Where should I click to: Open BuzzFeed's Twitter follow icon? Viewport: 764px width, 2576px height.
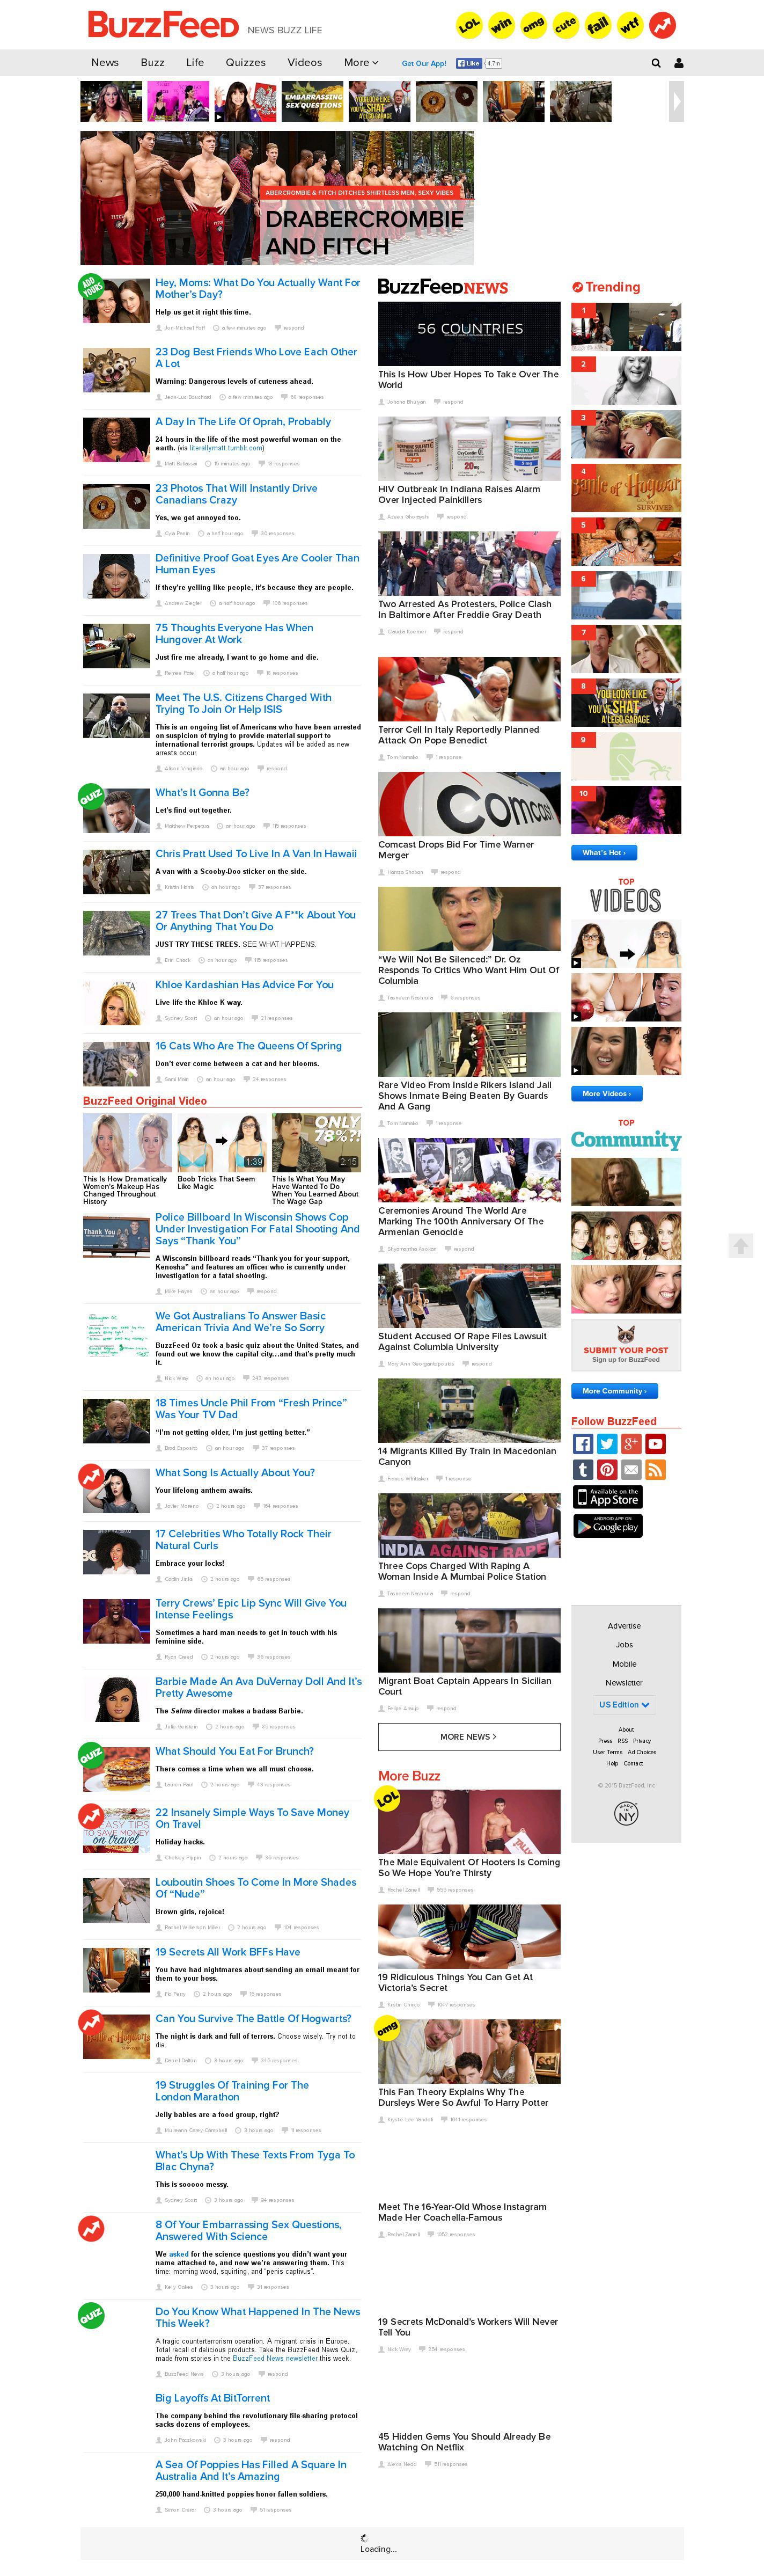coord(607,1444)
